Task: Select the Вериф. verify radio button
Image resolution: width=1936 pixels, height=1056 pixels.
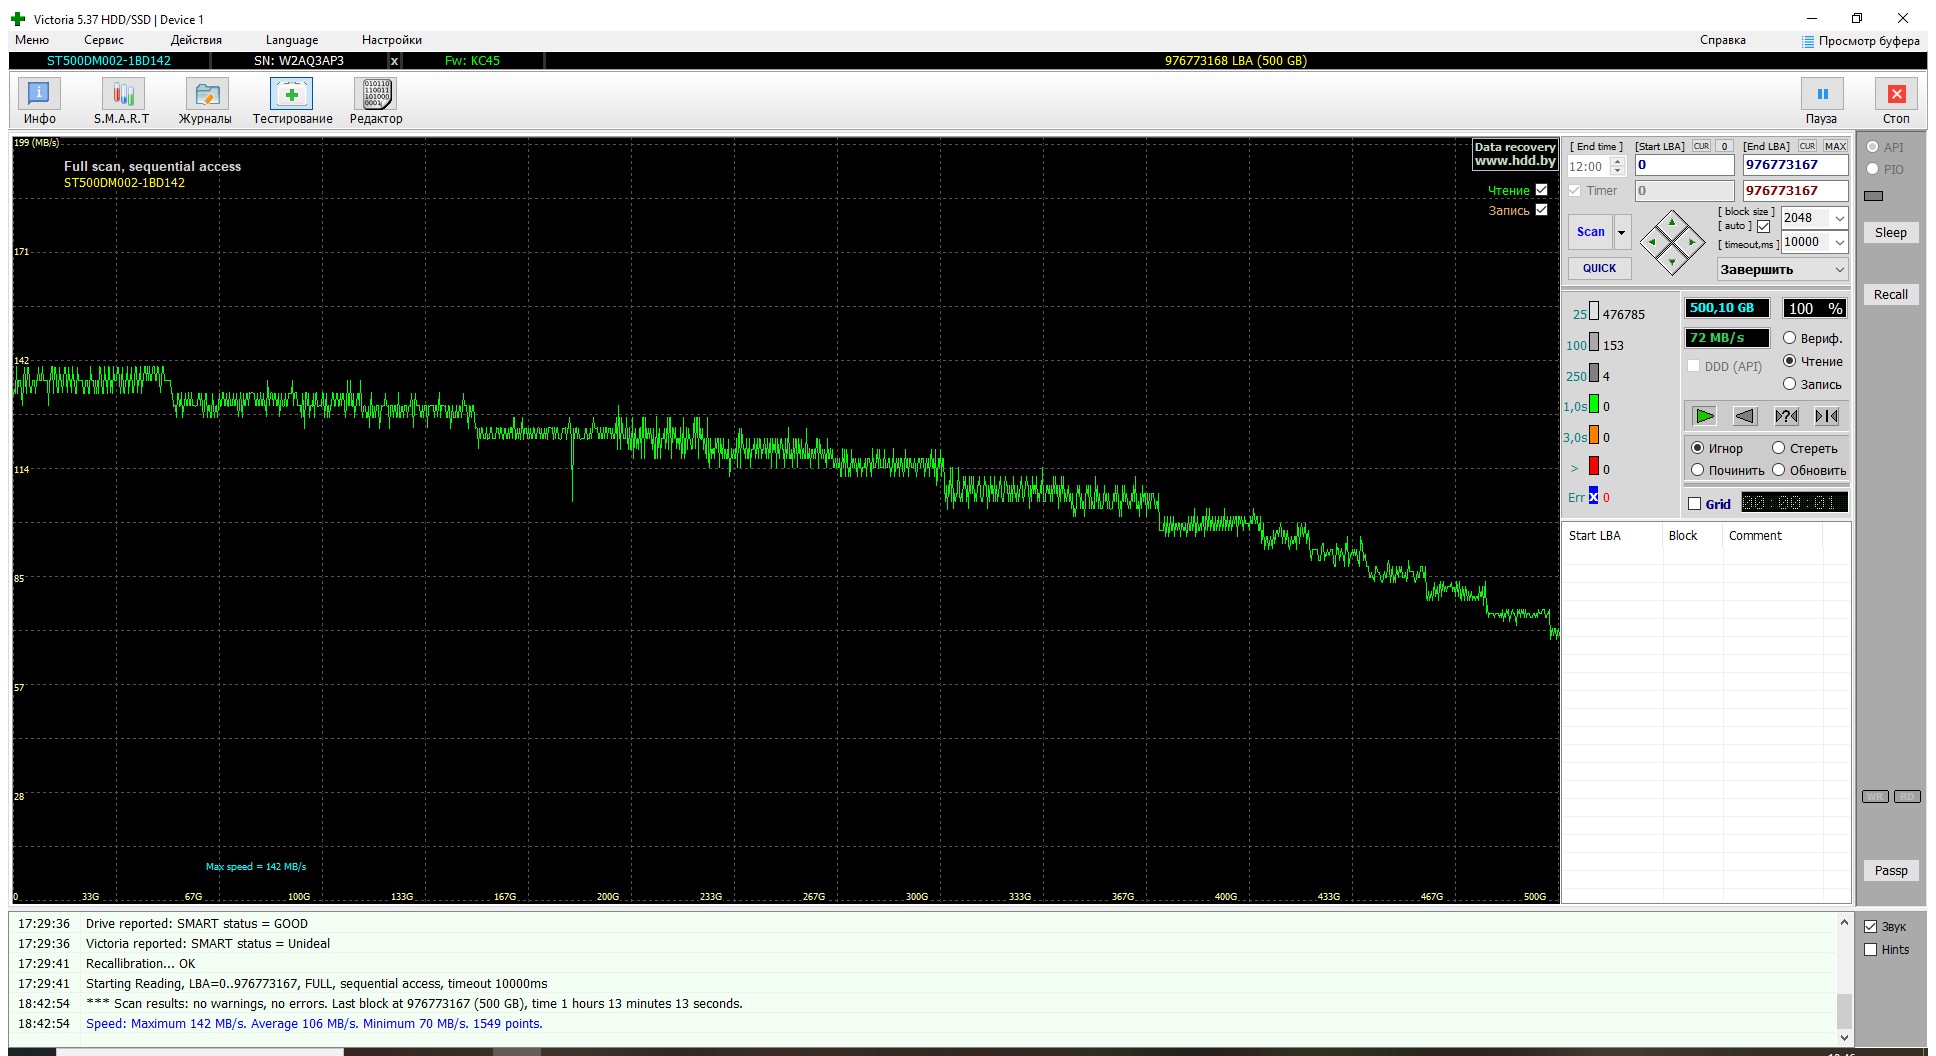Action: (1790, 338)
